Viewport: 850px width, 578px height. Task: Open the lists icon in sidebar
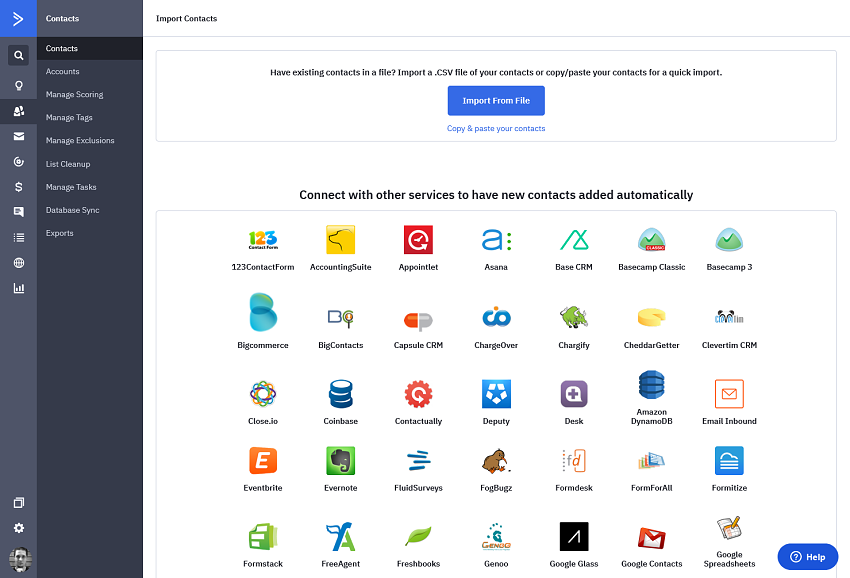click(18, 237)
